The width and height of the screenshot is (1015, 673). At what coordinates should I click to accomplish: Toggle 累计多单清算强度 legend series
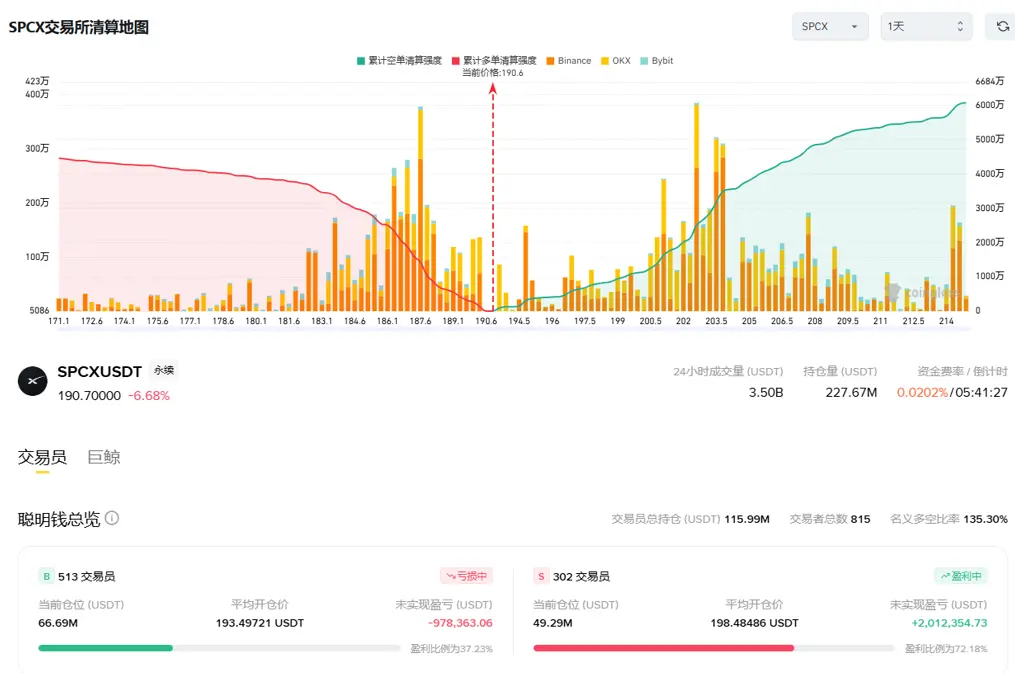pyautogui.click(x=494, y=61)
